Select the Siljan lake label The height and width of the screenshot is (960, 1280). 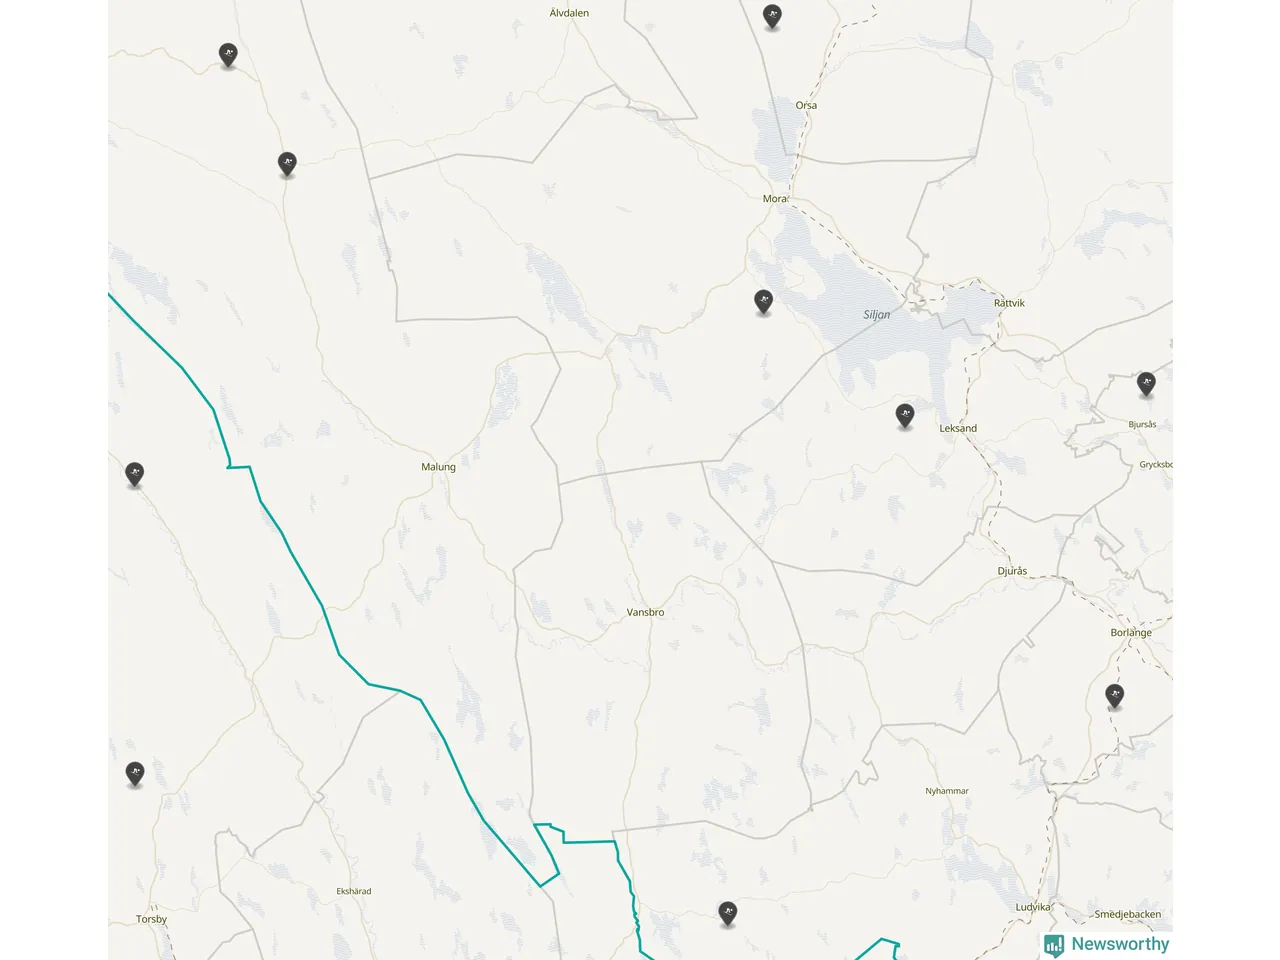877,314
